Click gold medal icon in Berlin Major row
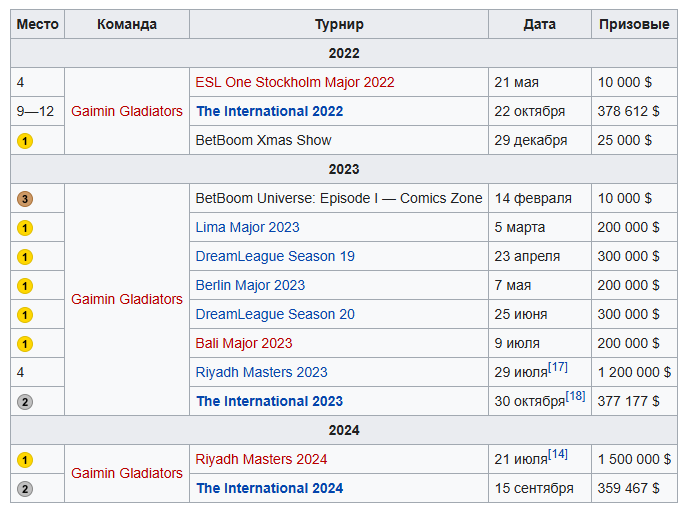 (x=25, y=286)
